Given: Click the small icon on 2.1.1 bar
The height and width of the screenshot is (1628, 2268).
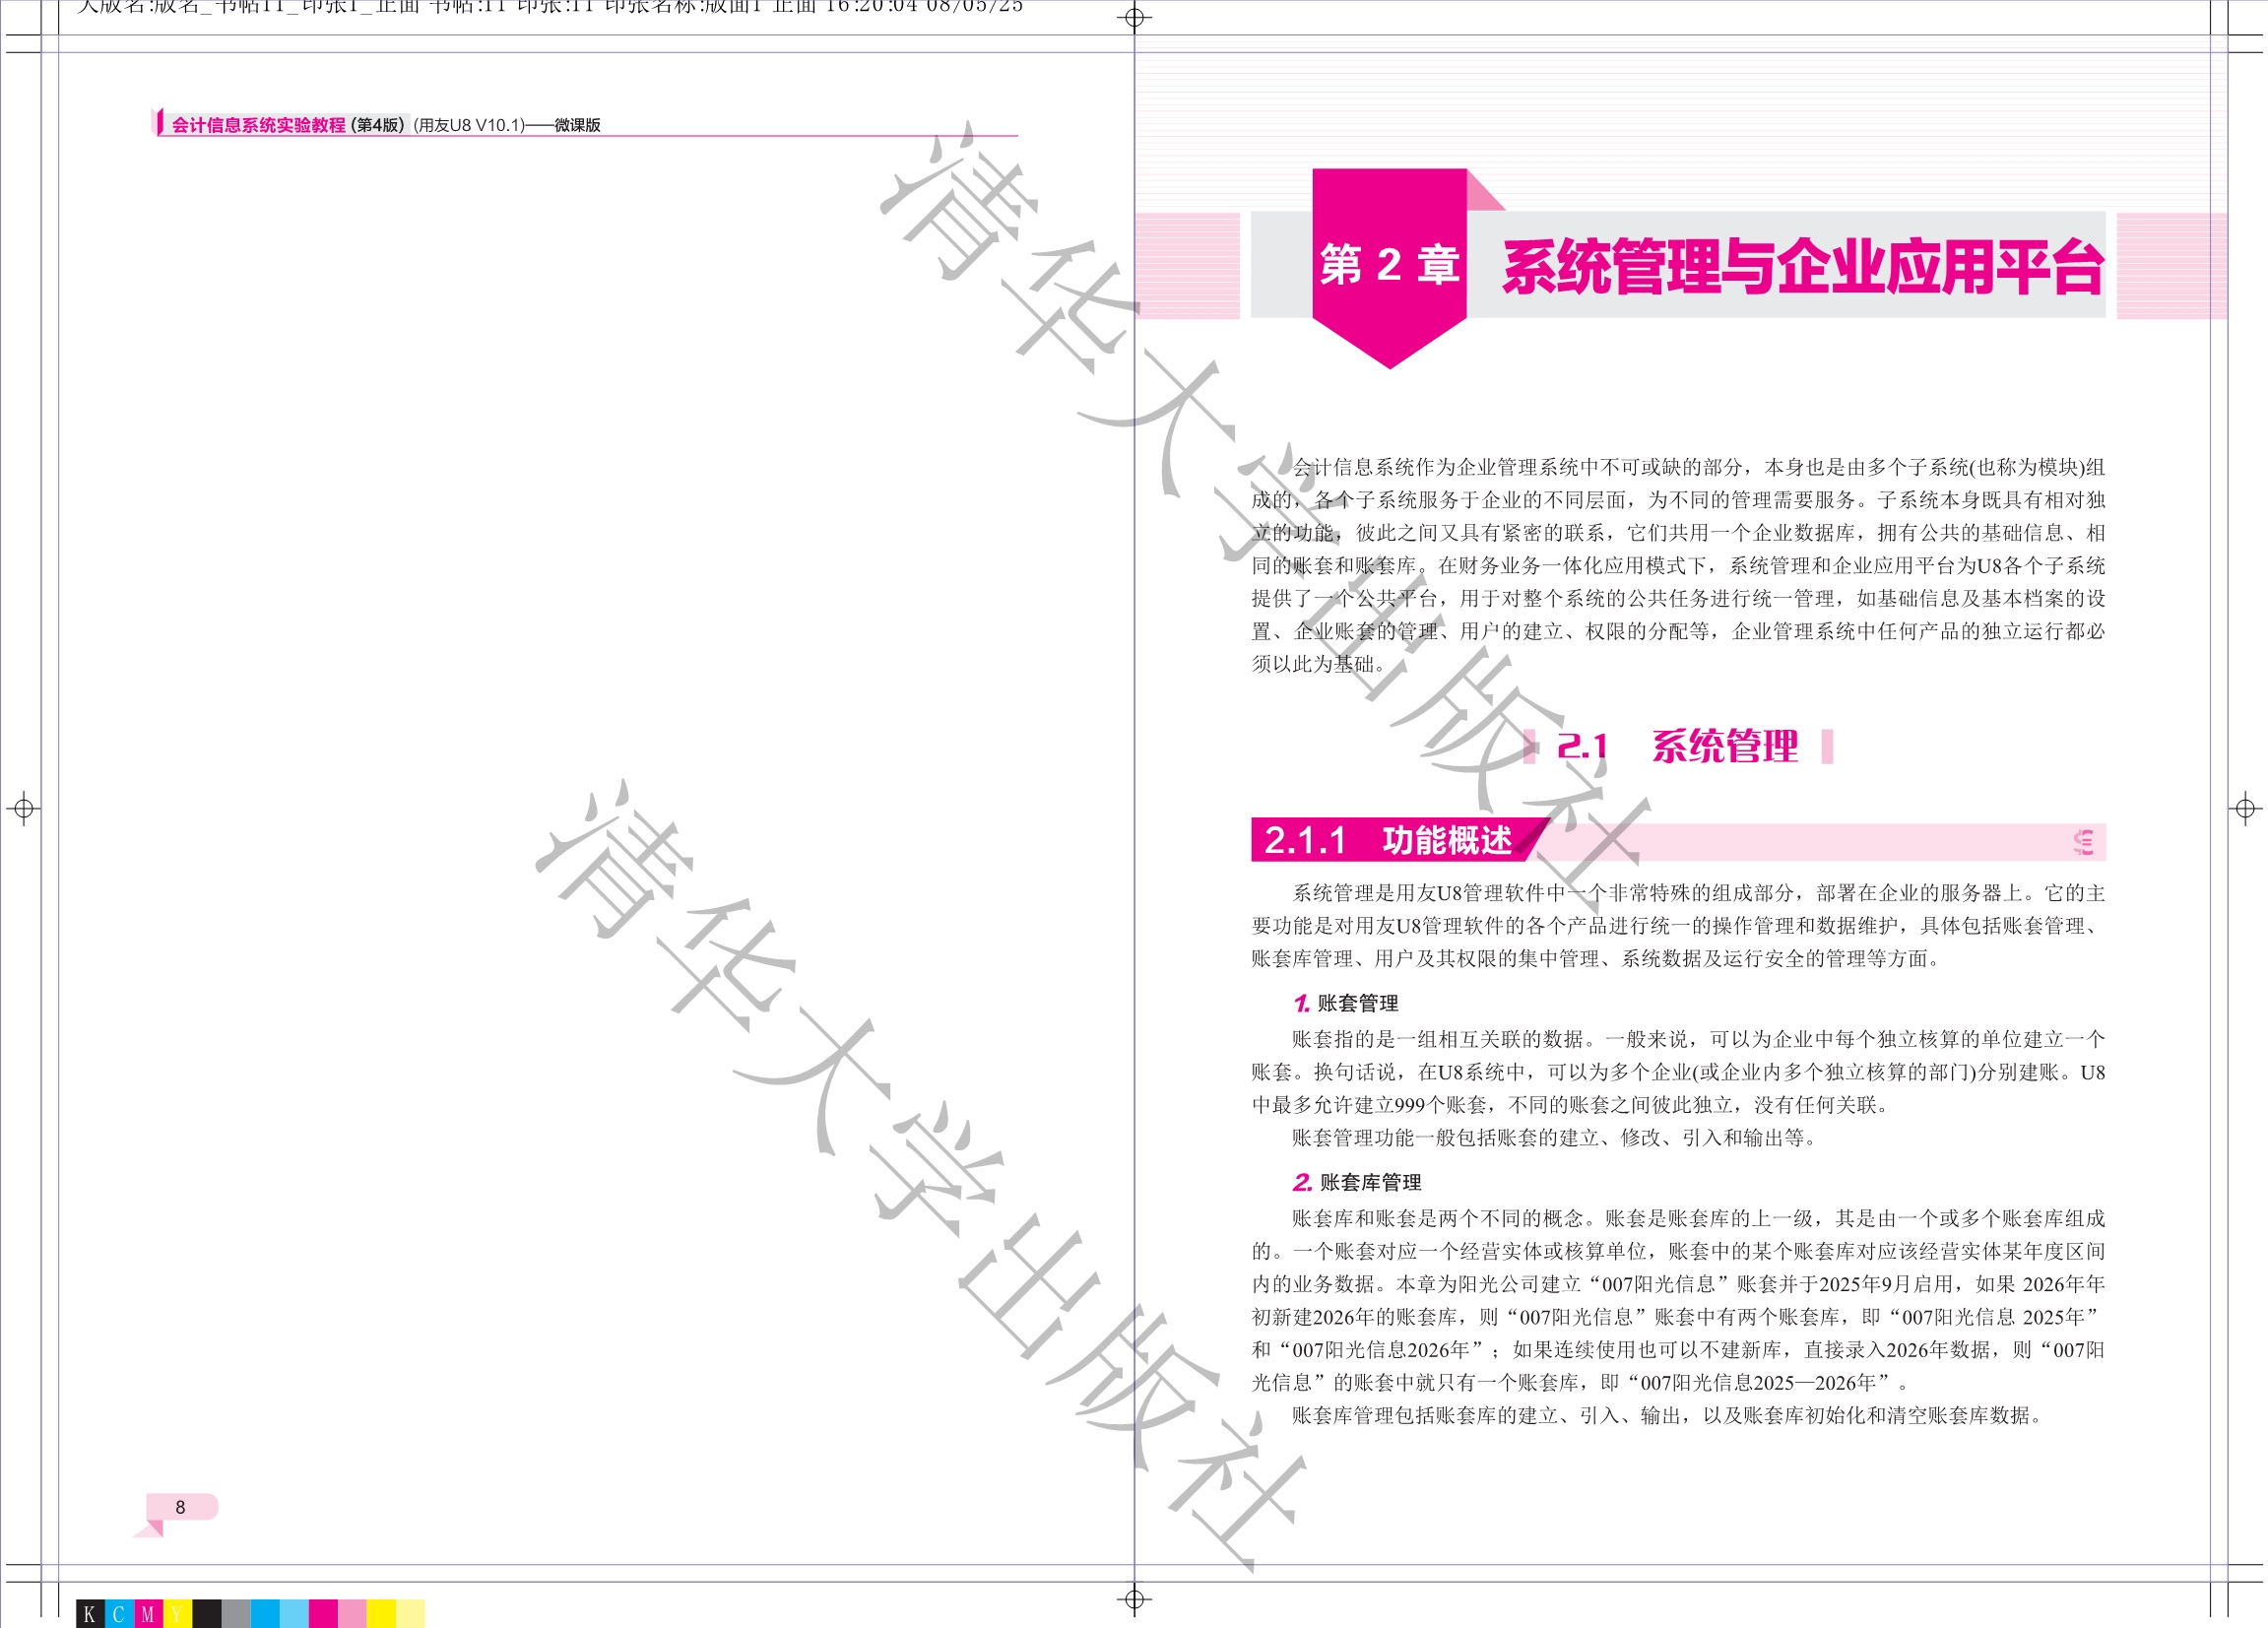Looking at the screenshot, I should [x=2083, y=842].
